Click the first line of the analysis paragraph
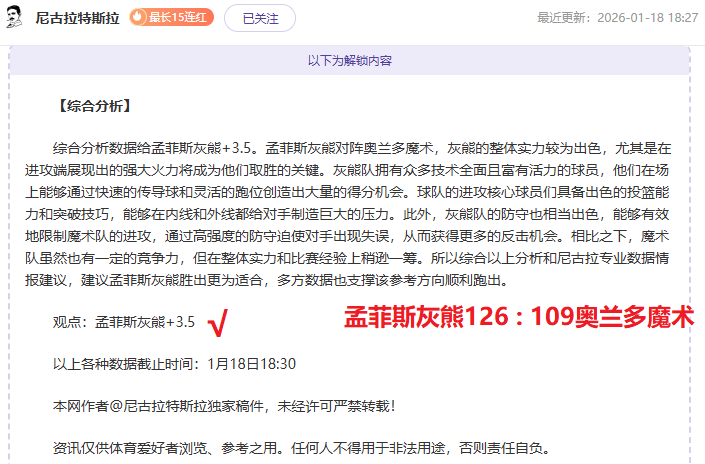The image size is (705, 464). click(362, 146)
